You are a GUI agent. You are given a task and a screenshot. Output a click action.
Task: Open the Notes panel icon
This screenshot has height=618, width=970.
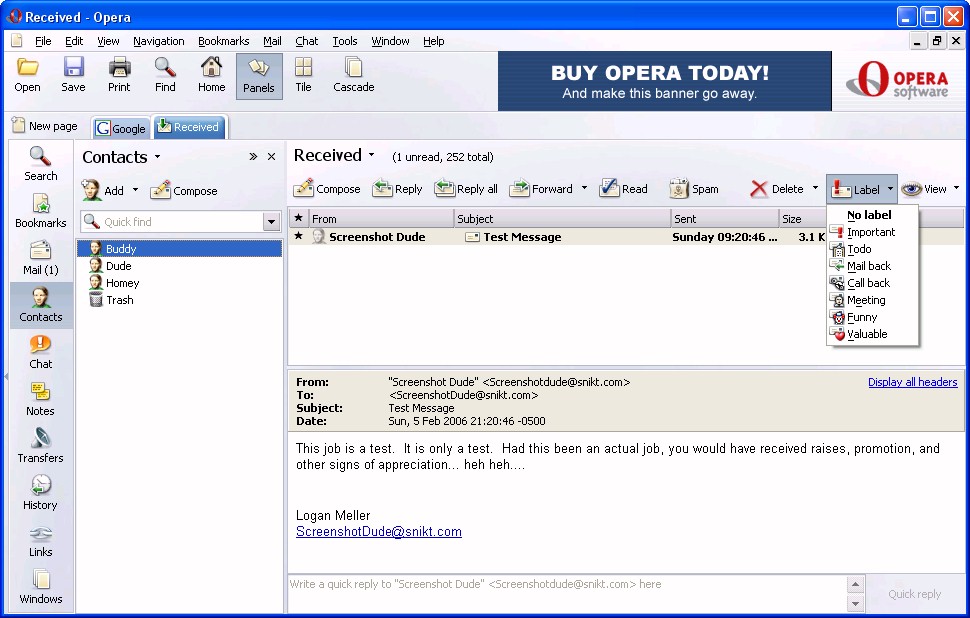[40, 398]
